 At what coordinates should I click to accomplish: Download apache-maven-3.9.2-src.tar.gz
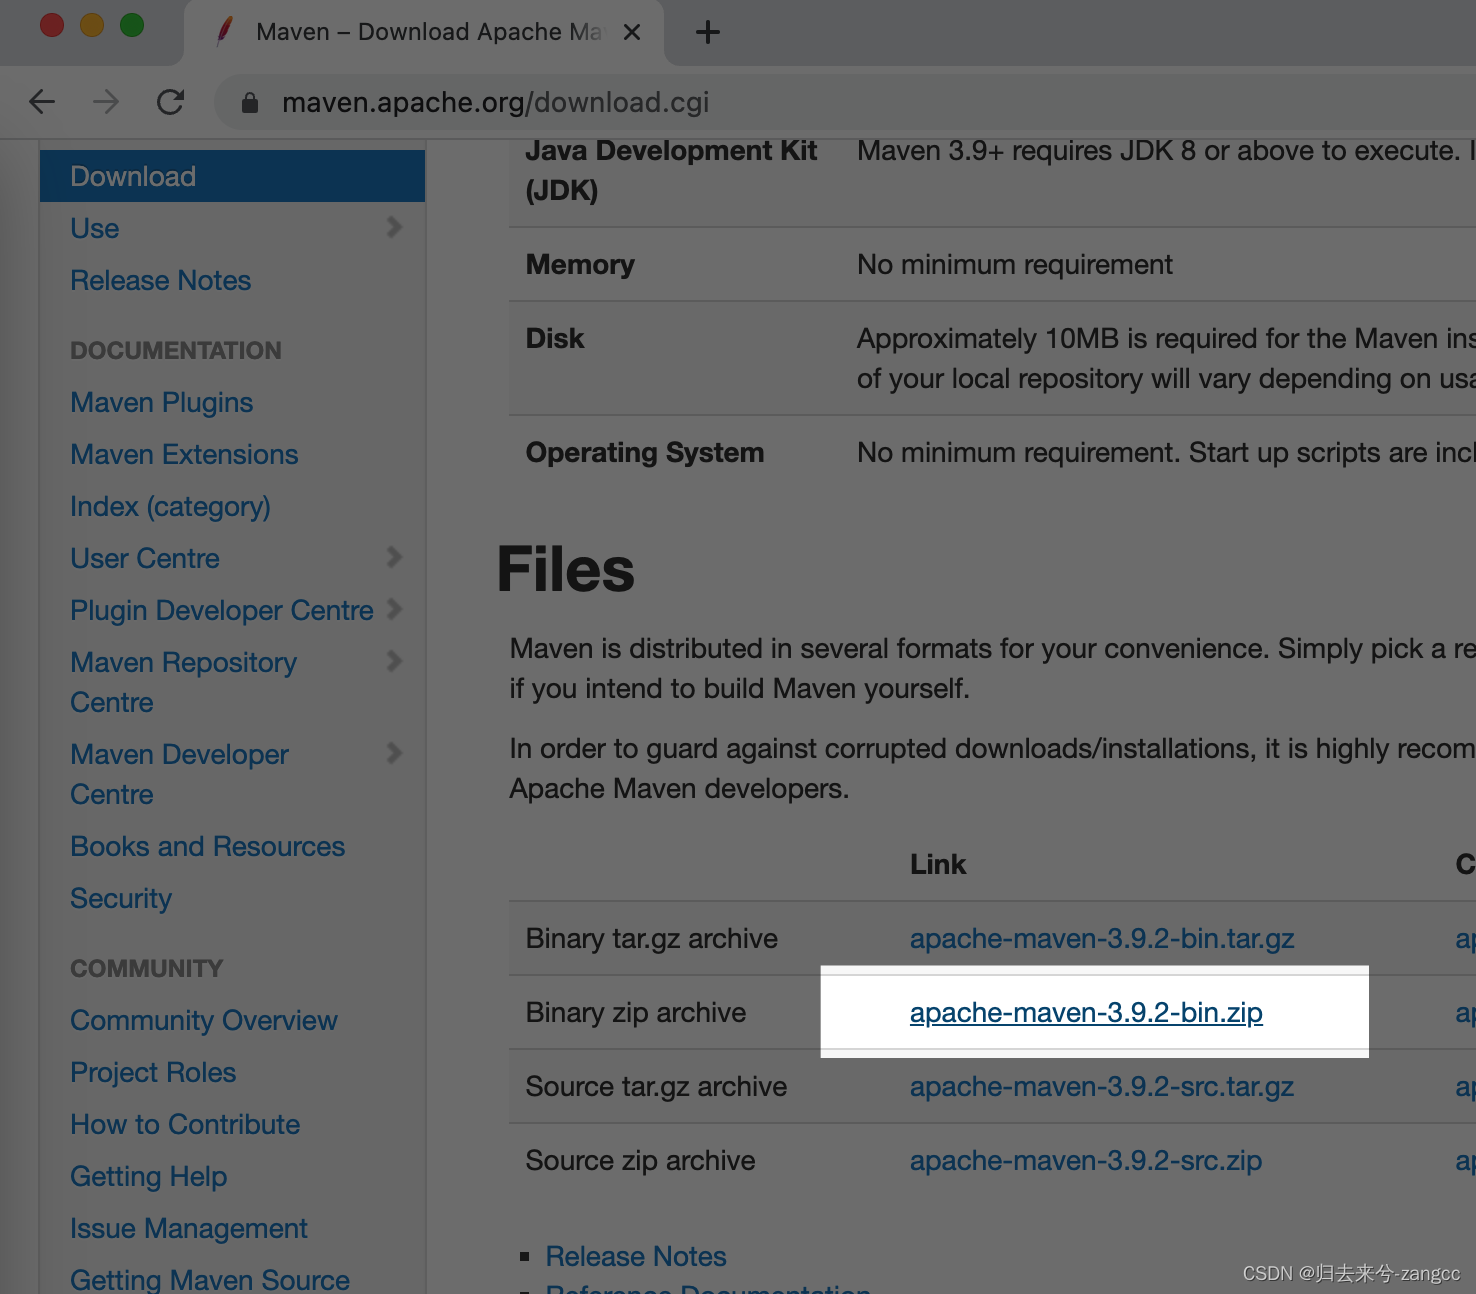(x=1102, y=1086)
